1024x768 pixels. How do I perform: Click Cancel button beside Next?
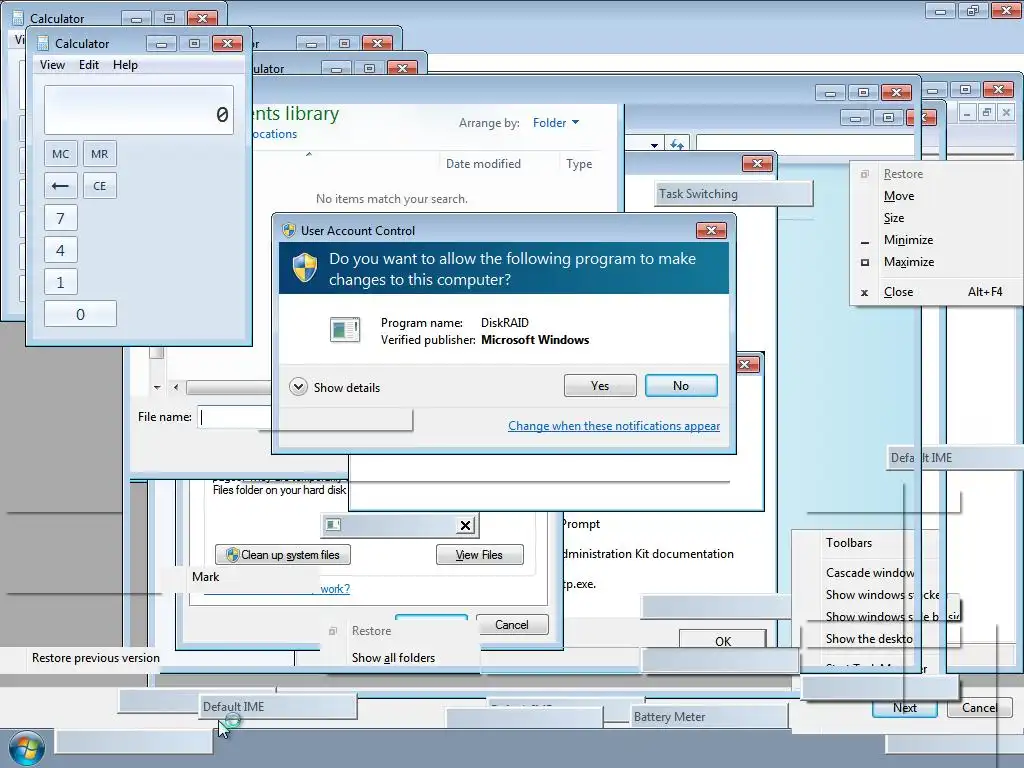click(x=979, y=708)
